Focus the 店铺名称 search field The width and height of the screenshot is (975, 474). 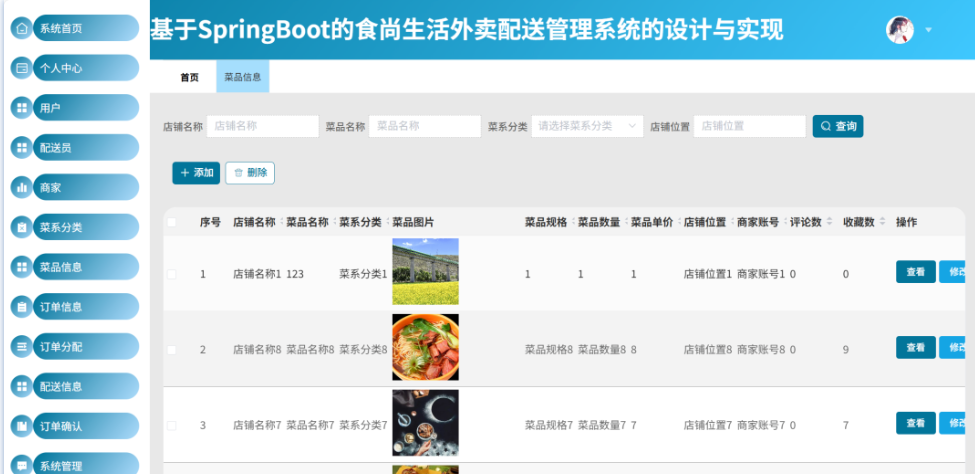(x=262, y=126)
